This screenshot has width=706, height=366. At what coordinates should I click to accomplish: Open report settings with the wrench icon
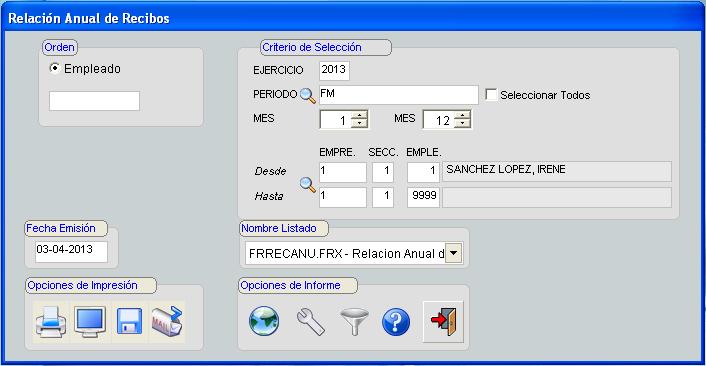pyautogui.click(x=311, y=321)
